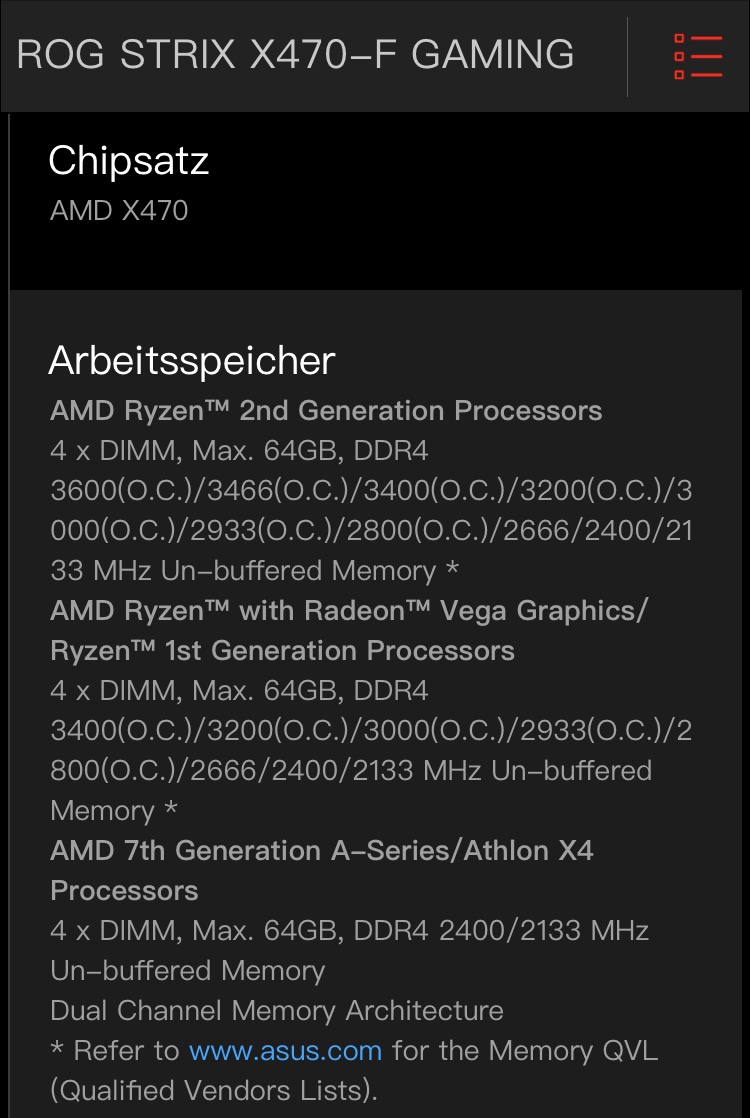
Task: Select the Chipsatz heading
Action: pos(129,161)
